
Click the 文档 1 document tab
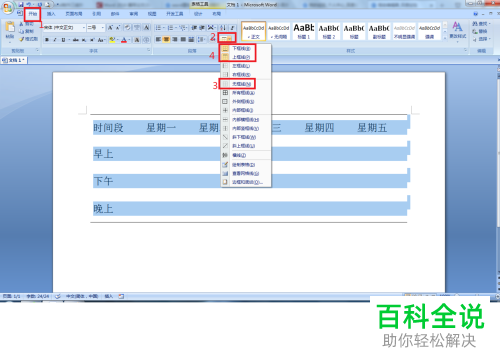14,60
